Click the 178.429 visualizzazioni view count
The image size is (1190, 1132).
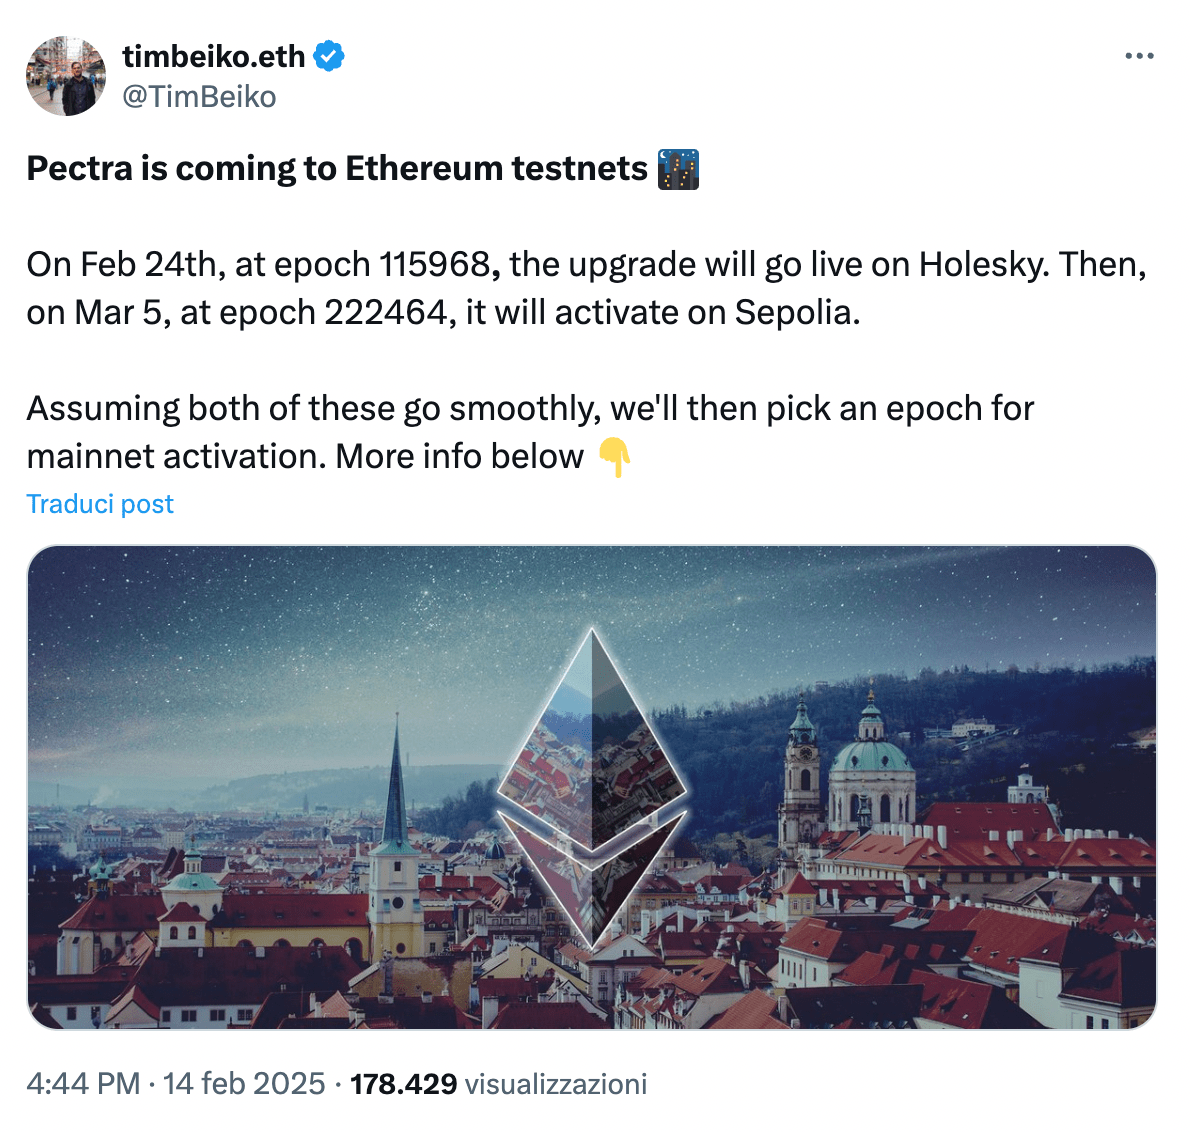click(498, 1084)
